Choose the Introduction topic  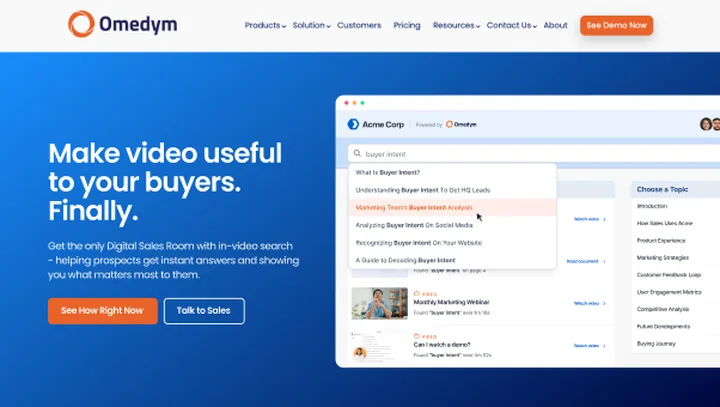pos(652,206)
